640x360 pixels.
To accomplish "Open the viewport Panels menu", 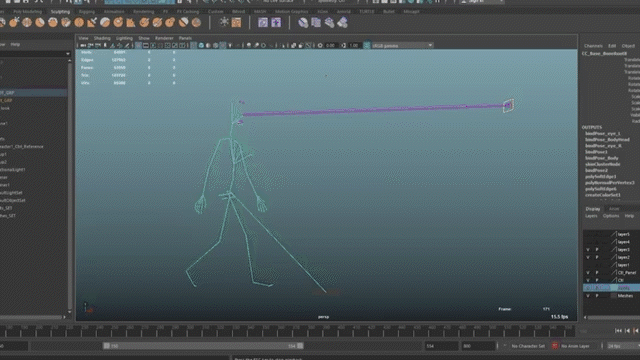I will pos(185,38).
